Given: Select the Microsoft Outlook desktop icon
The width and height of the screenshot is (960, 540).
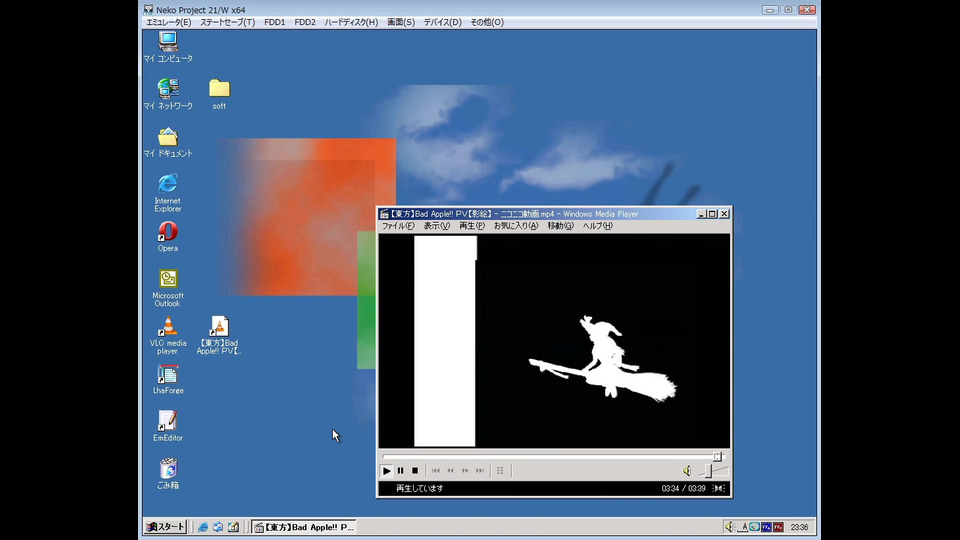Looking at the screenshot, I should click(x=168, y=288).
